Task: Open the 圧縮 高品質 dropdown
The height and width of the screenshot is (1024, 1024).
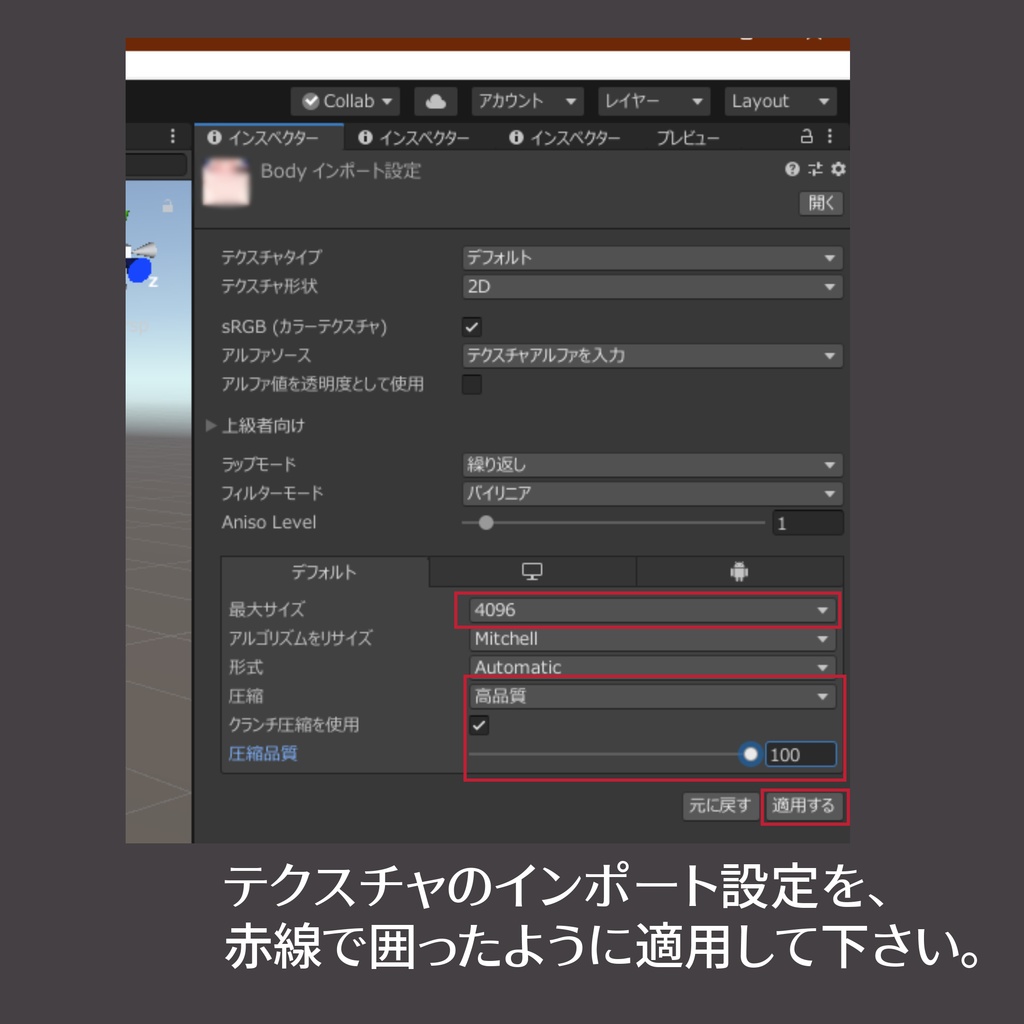Action: [x=652, y=696]
